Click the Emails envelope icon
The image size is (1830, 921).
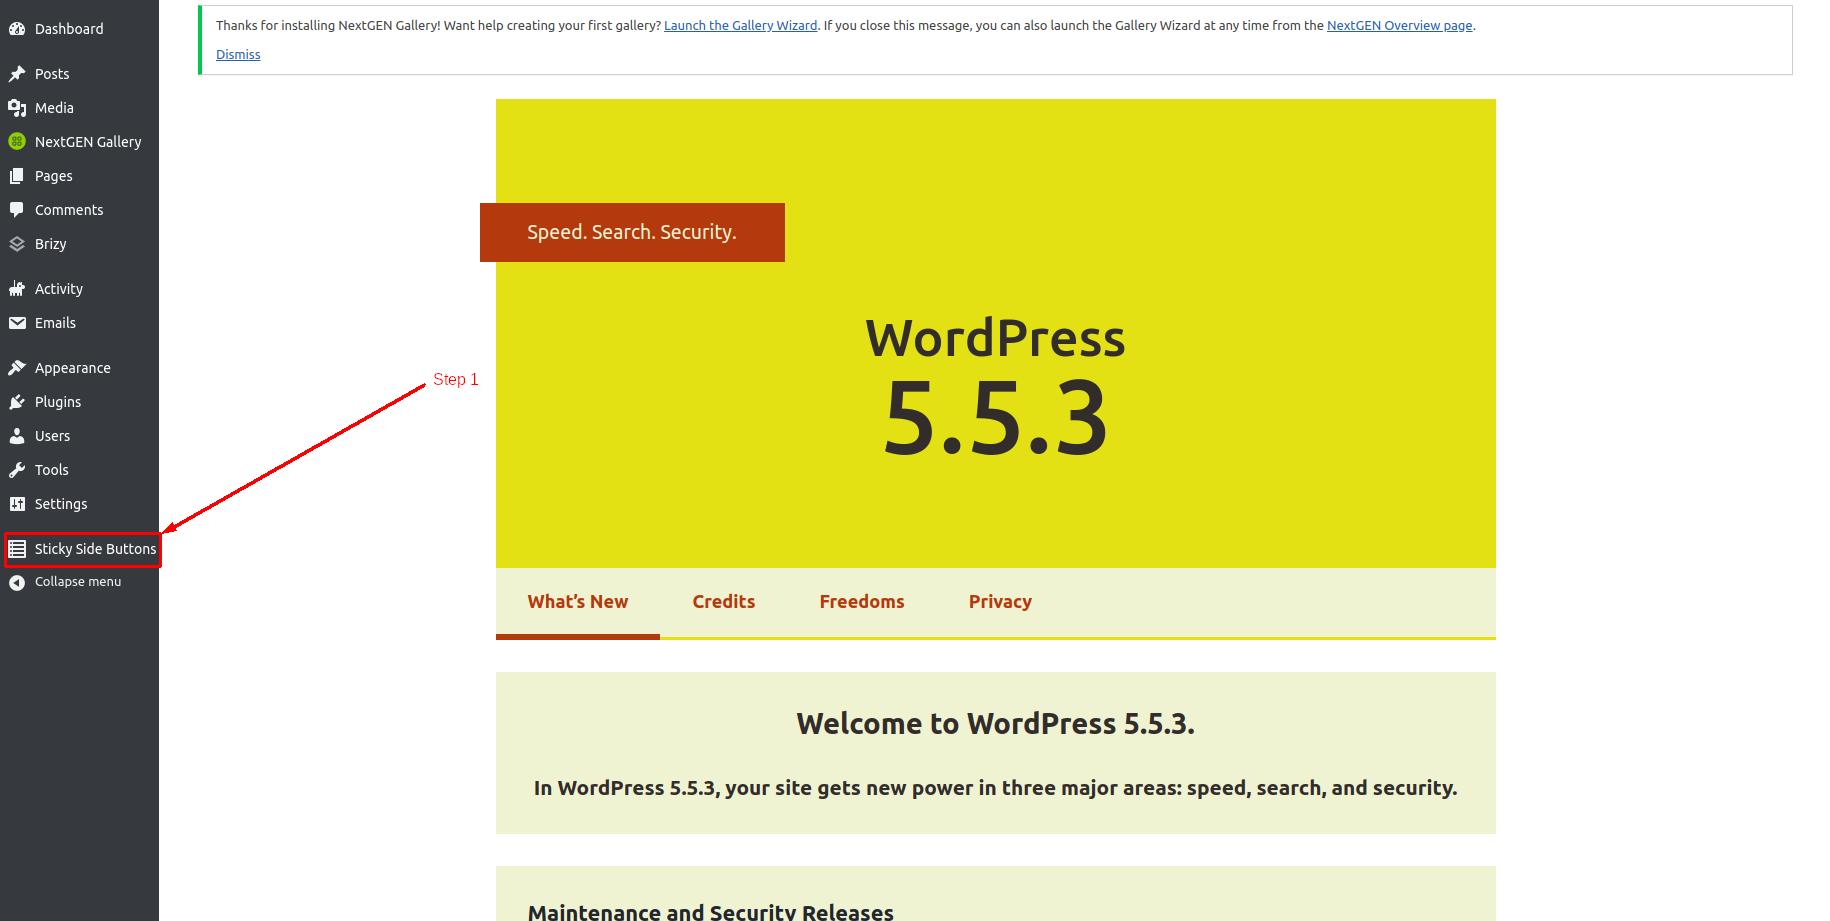[x=17, y=323]
